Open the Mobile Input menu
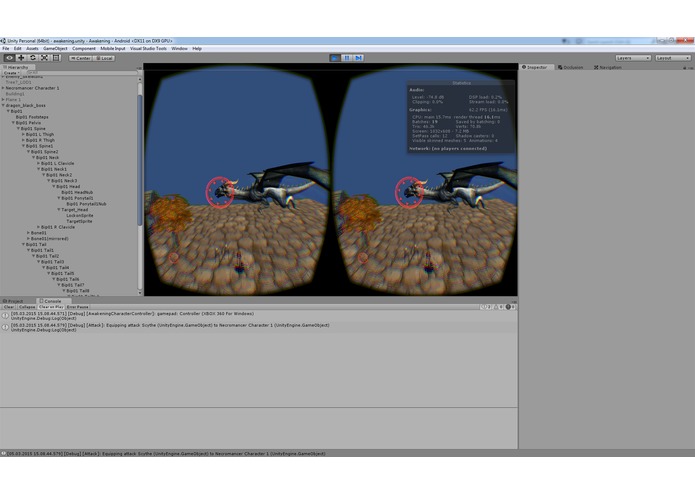Viewport: 695px width, 494px height. pyautogui.click(x=113, y=48)
